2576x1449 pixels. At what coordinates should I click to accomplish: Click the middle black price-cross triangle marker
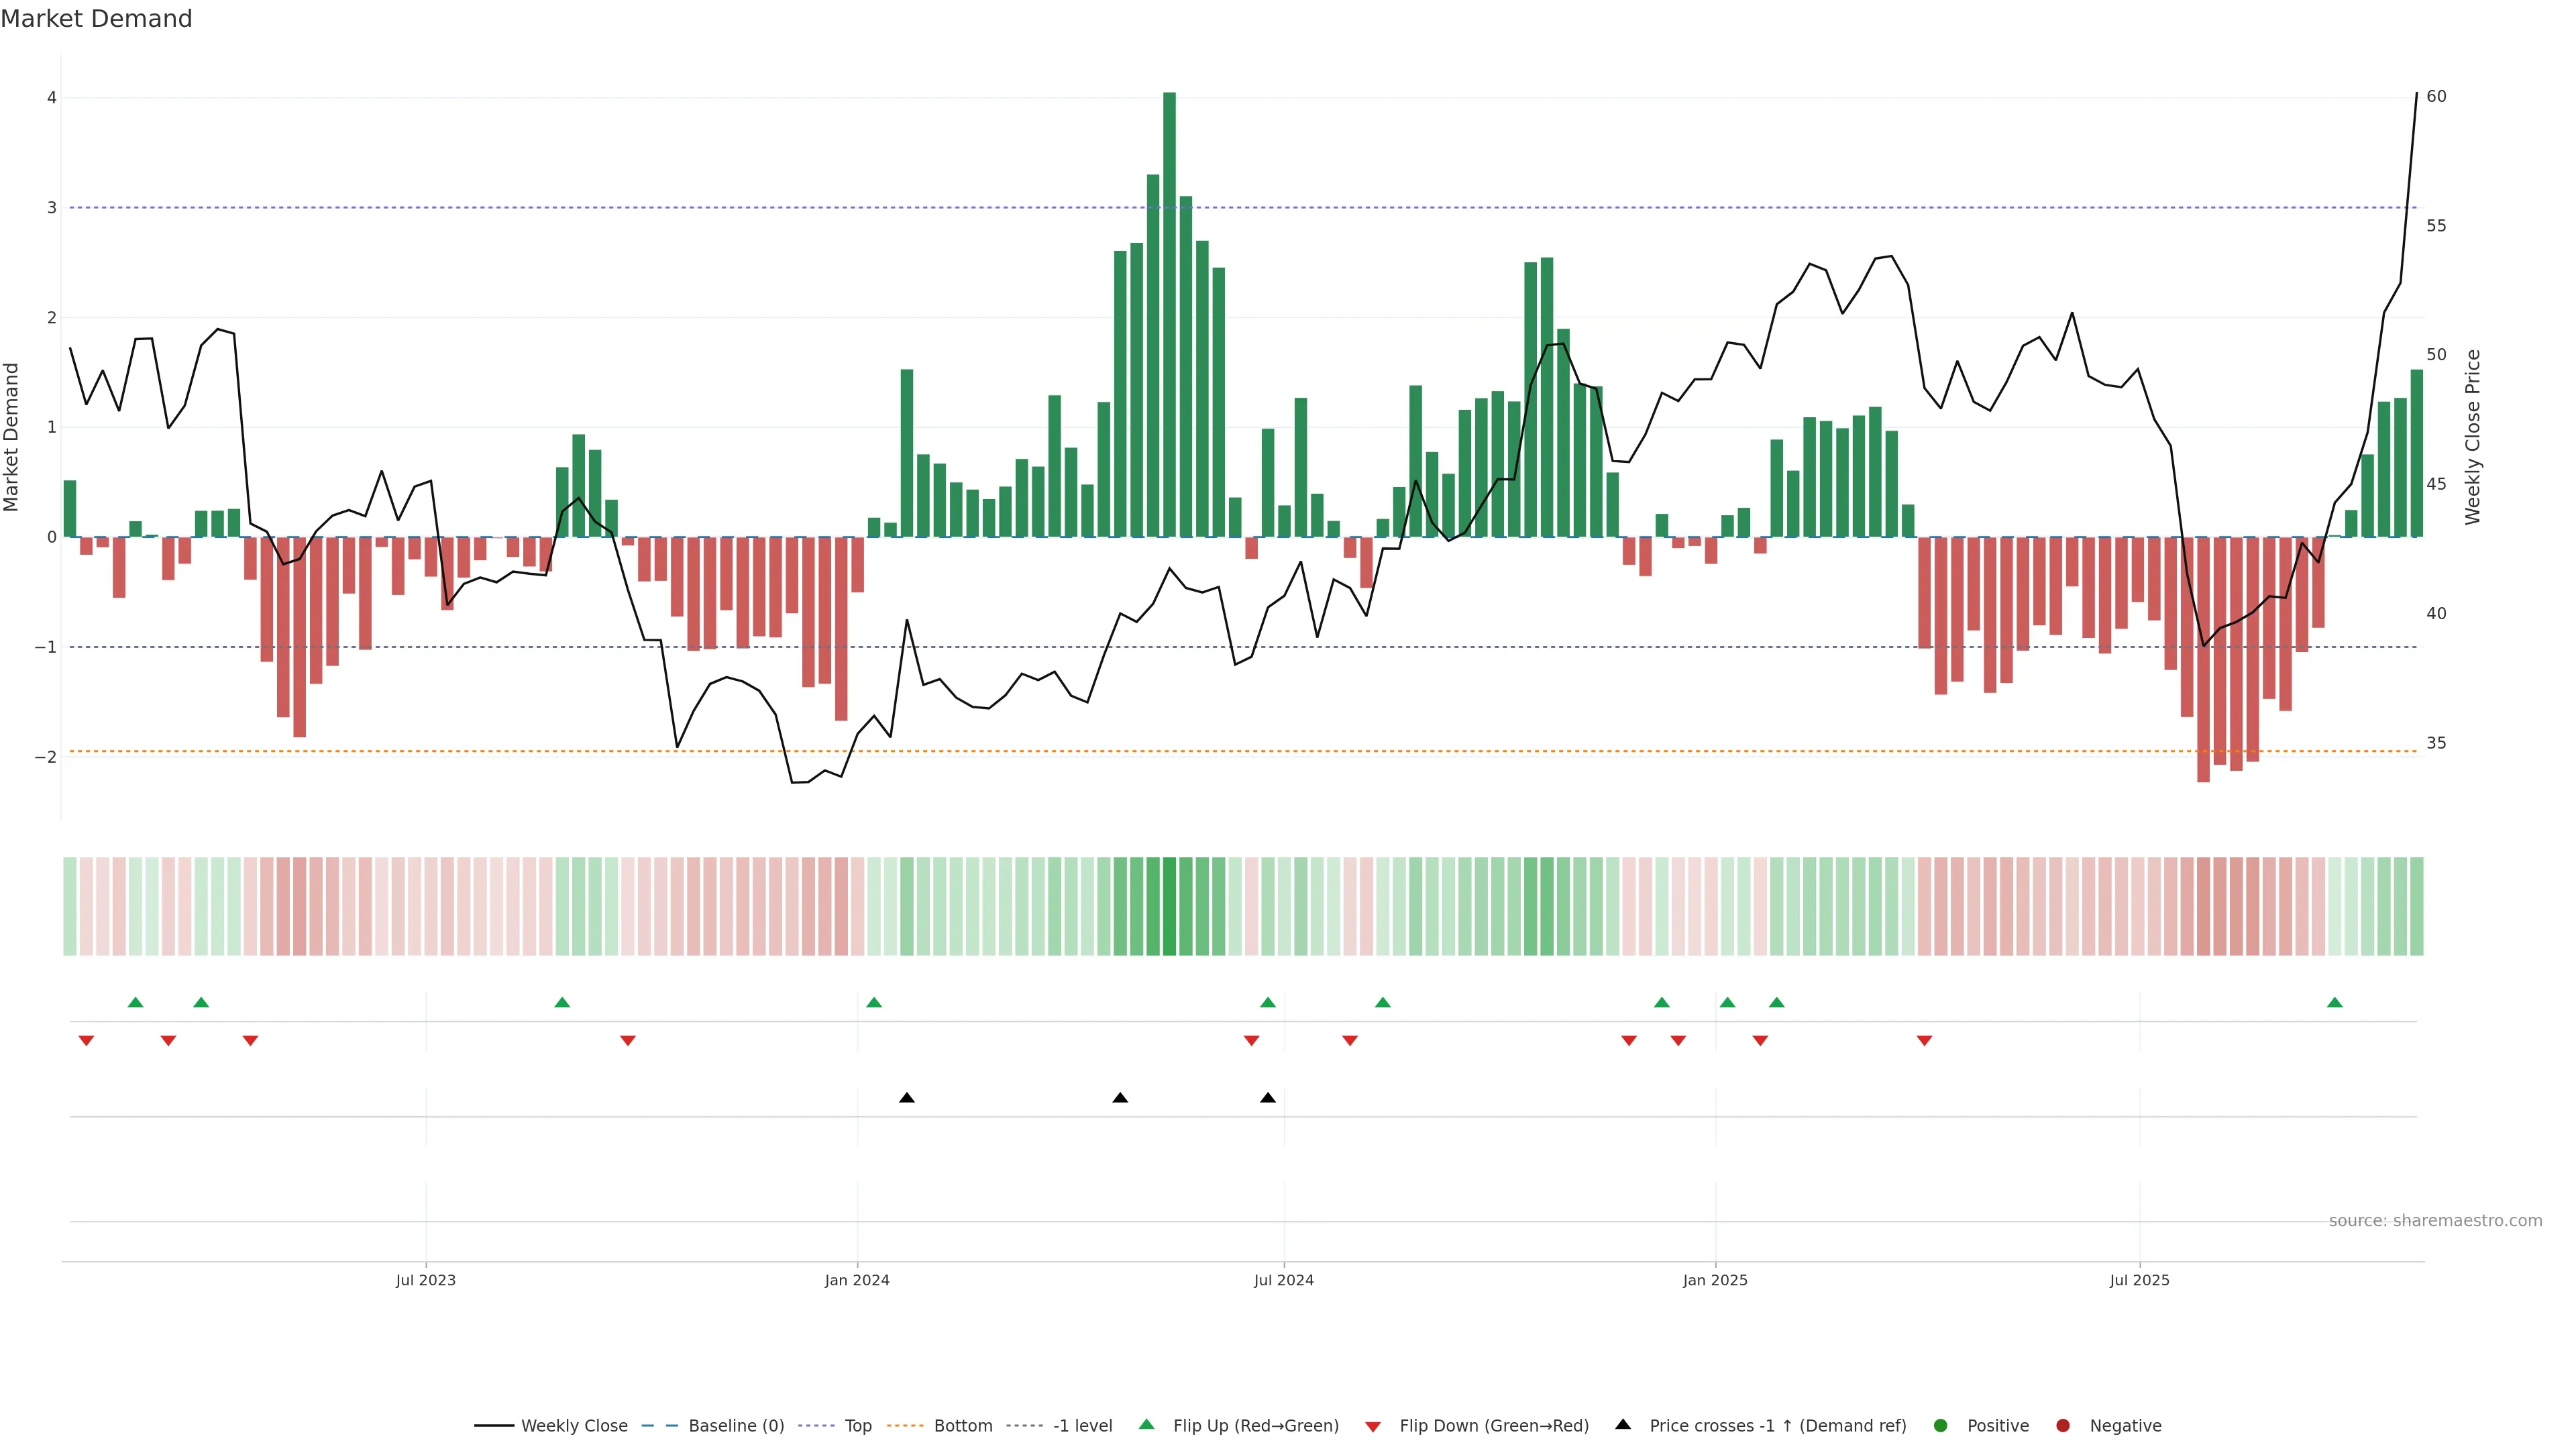coord(1120,1098)
